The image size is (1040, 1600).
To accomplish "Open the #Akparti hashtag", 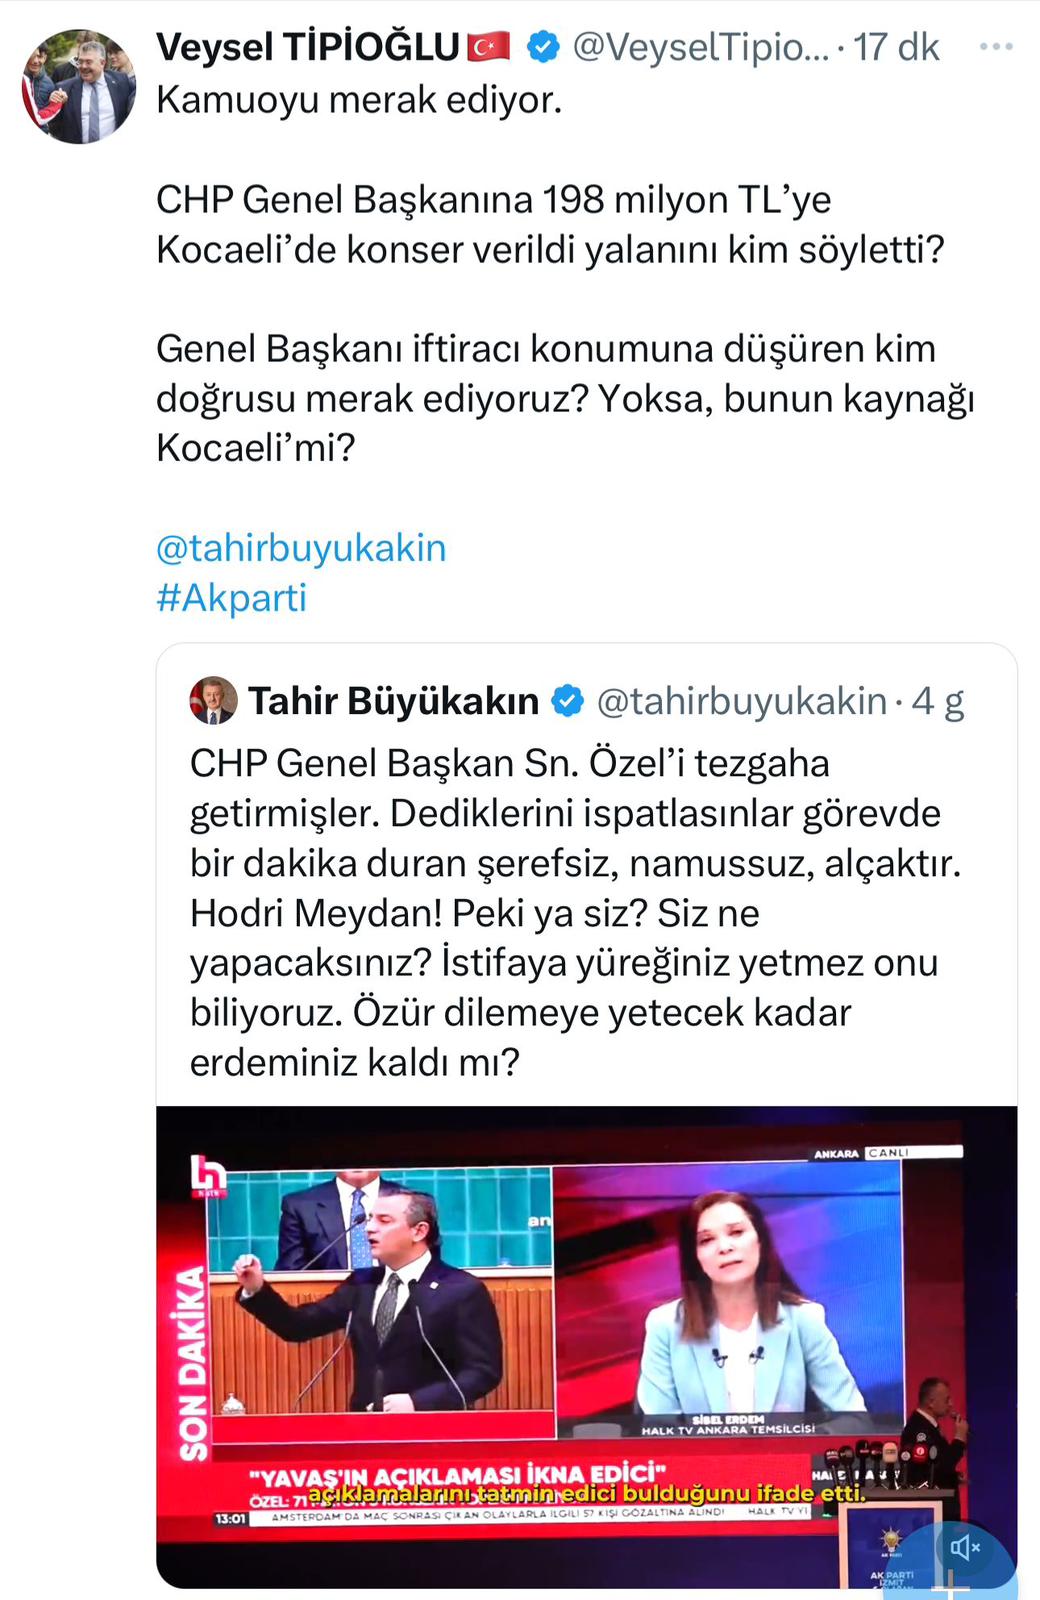I will 231,598.
